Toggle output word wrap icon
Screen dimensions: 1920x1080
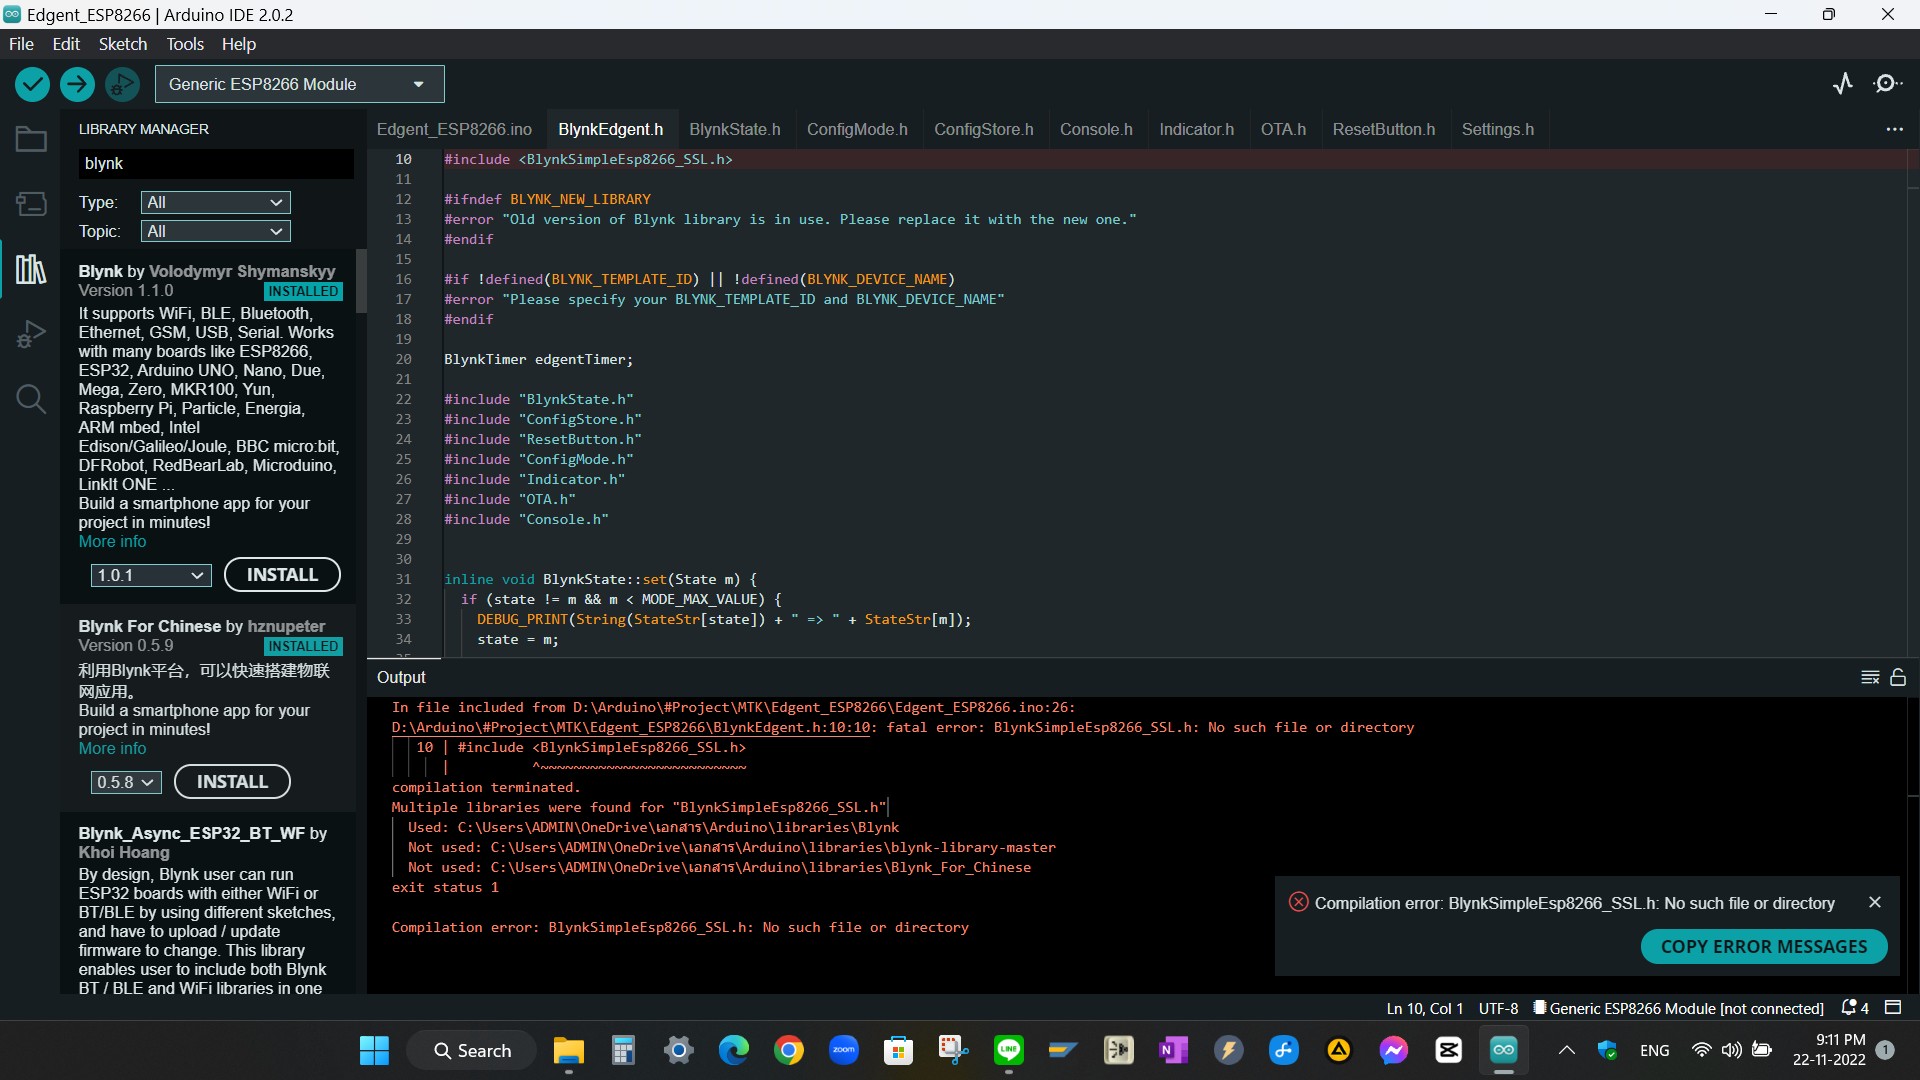coord(1870,677)
